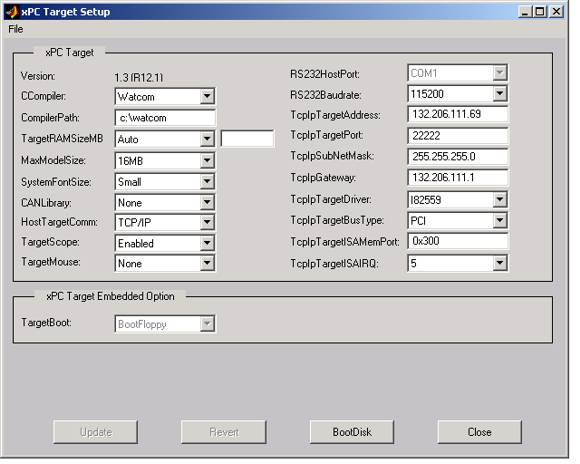Click the Close button at bottom
The image size is (580, 464).
[479, 432]
